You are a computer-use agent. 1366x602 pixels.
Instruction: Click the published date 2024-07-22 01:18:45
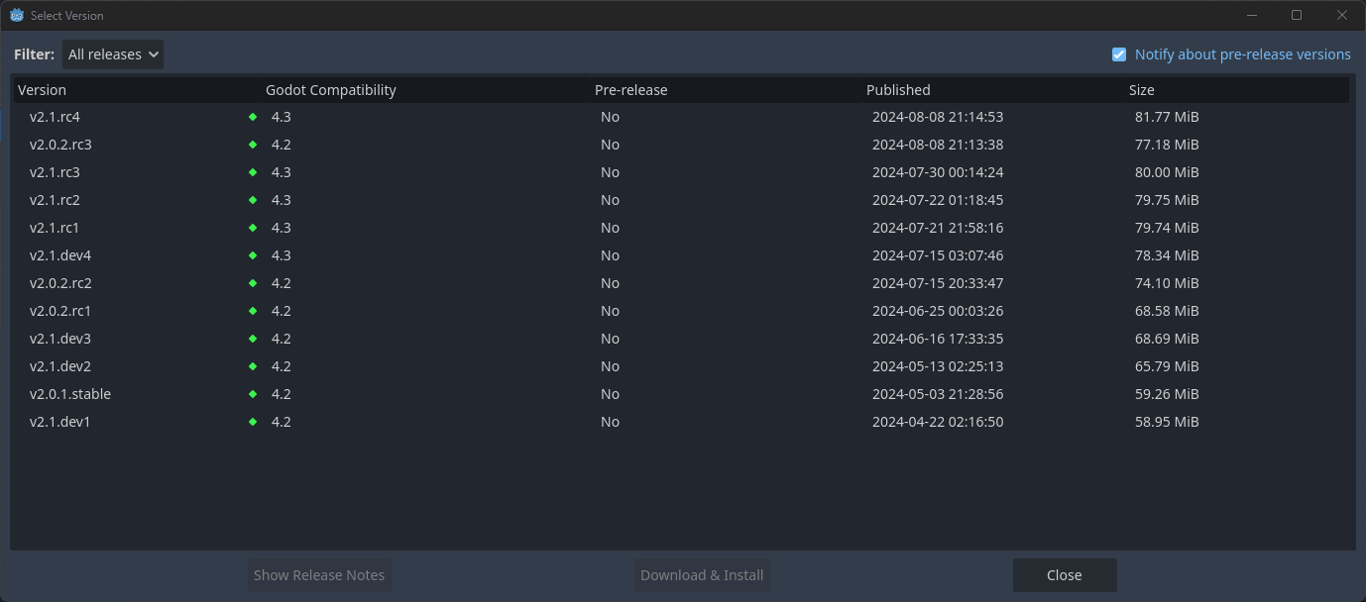click(938, 200)
